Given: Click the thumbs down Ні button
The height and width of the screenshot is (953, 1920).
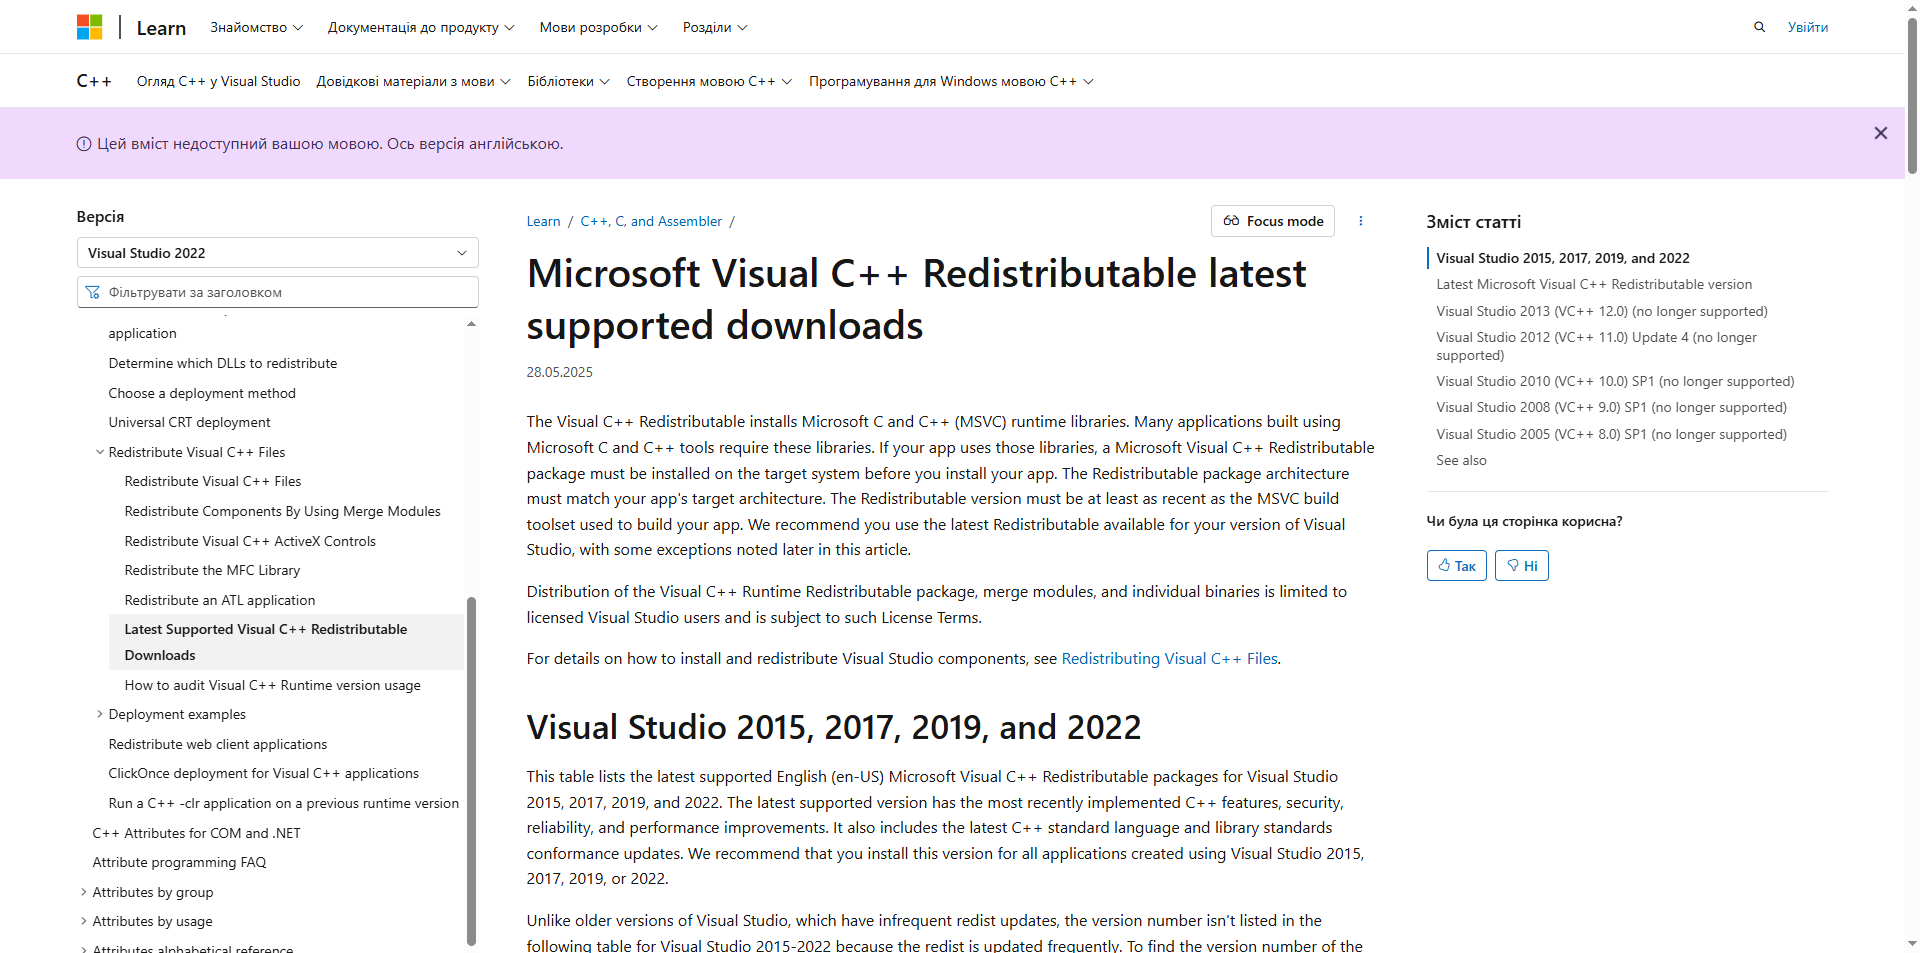Looking at the screenshot, I should 1521,566.
